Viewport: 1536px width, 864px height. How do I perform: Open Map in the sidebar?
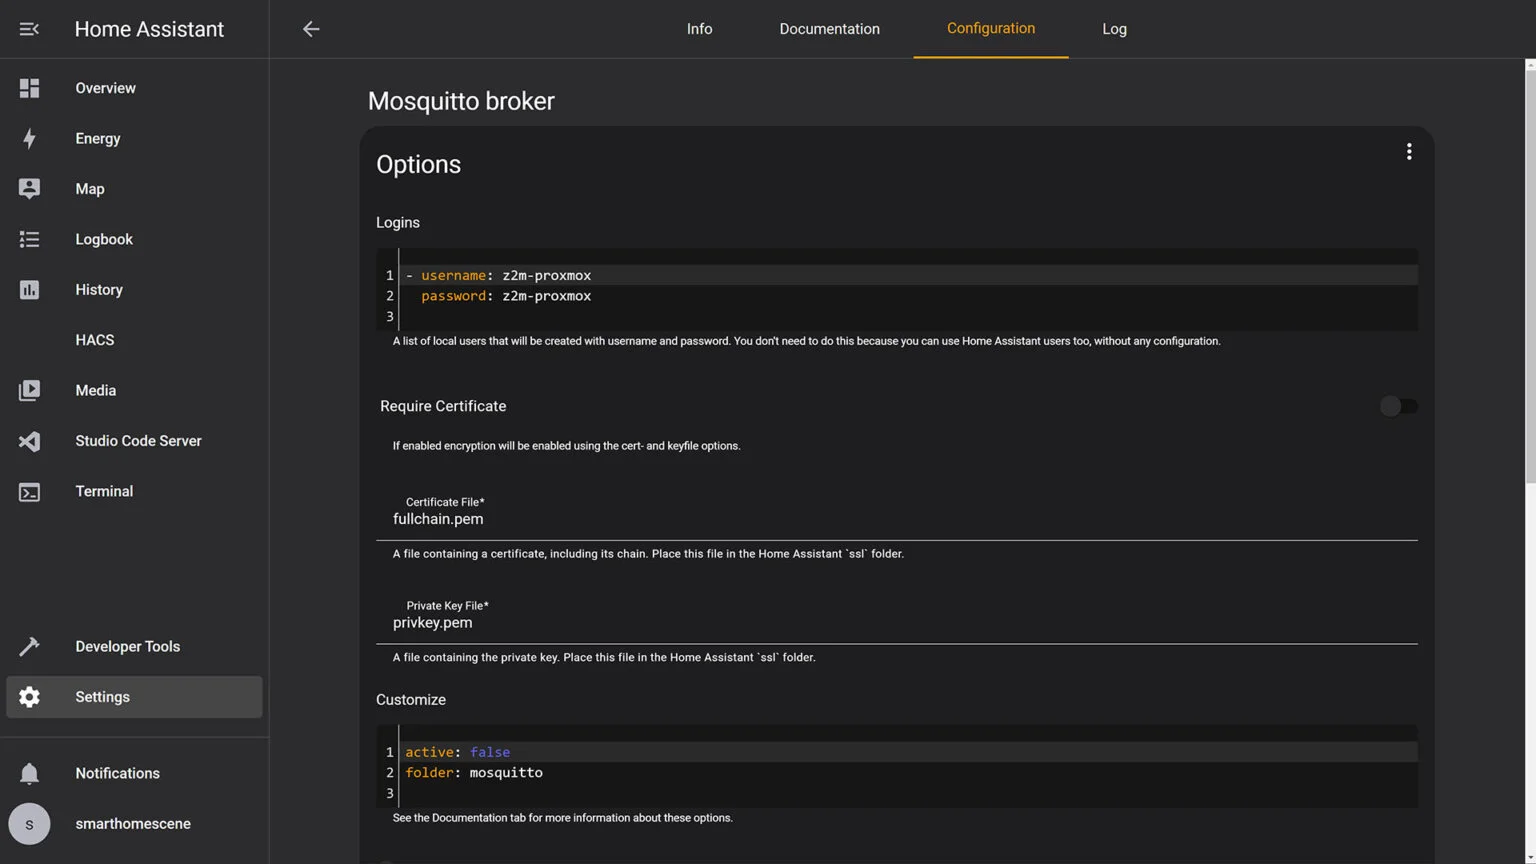point(134,189)
